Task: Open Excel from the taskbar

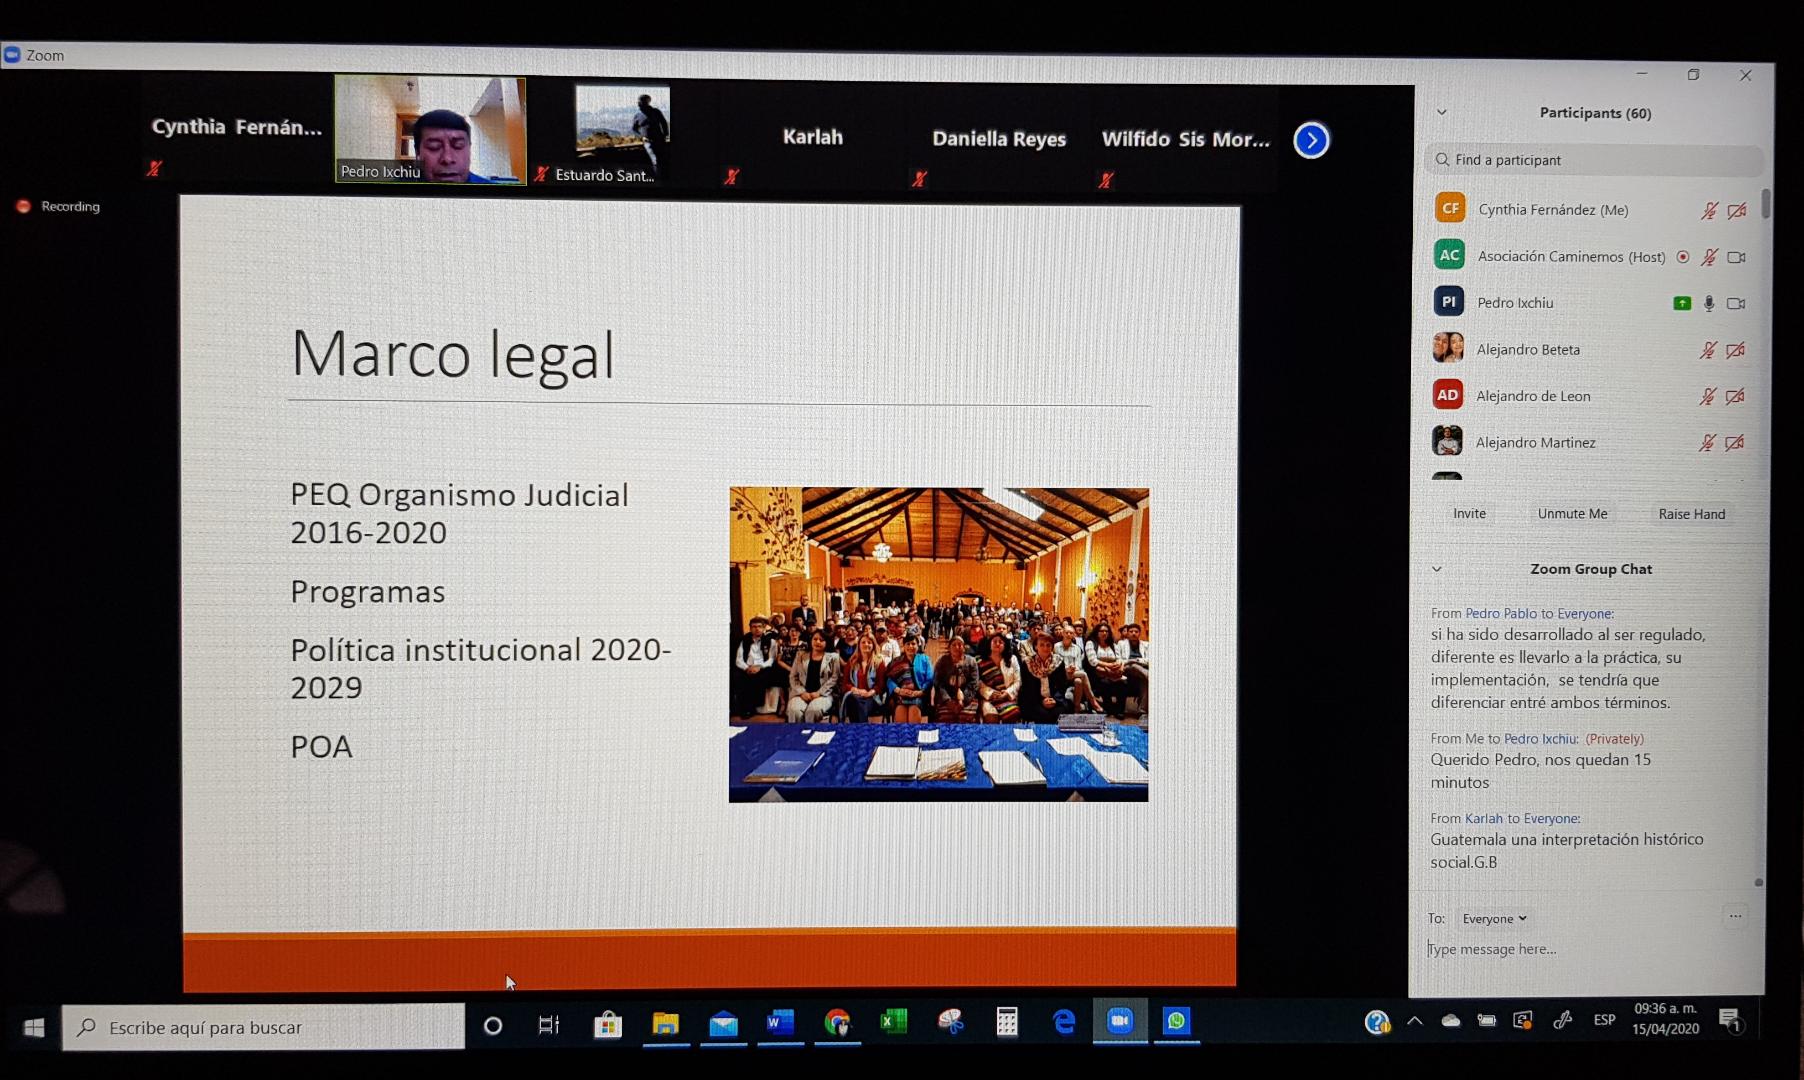Action: coord(893,1021)
